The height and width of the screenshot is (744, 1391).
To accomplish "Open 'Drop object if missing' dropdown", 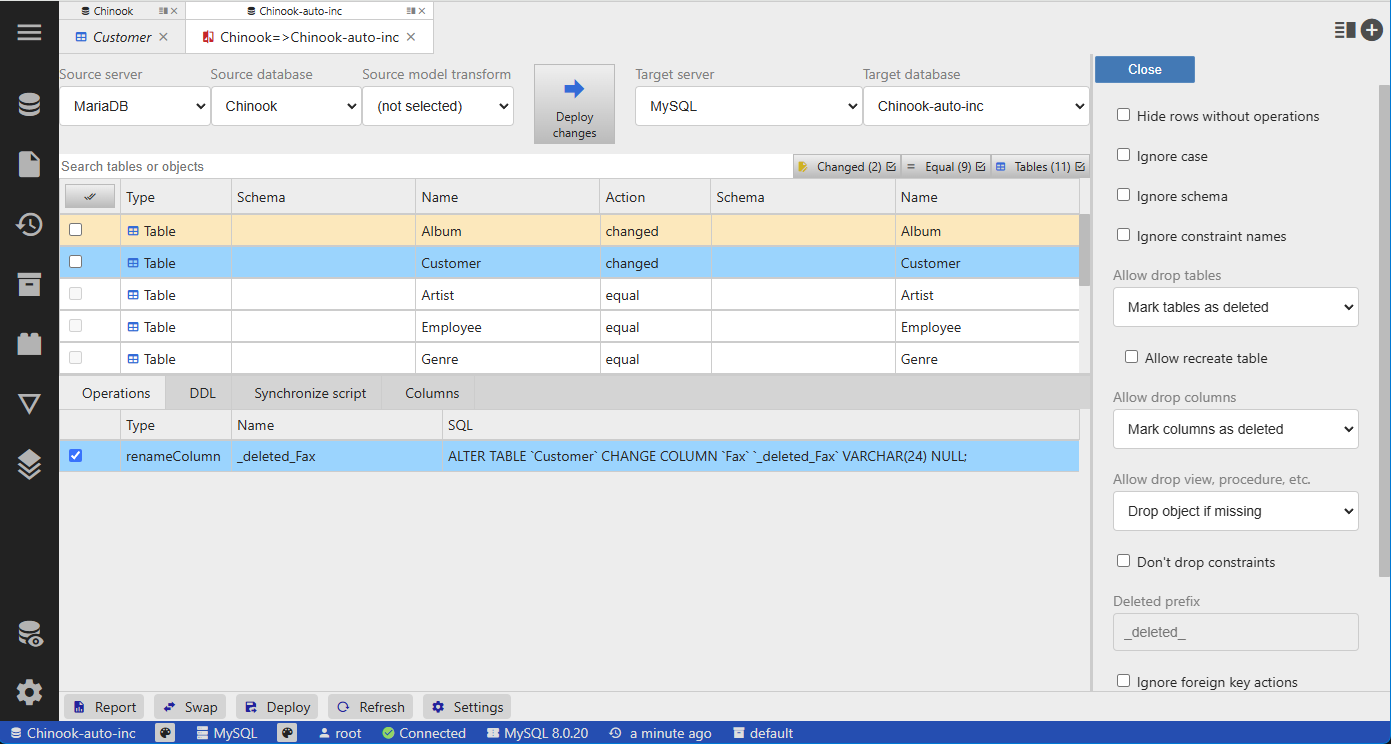I will coord(1236,511).
